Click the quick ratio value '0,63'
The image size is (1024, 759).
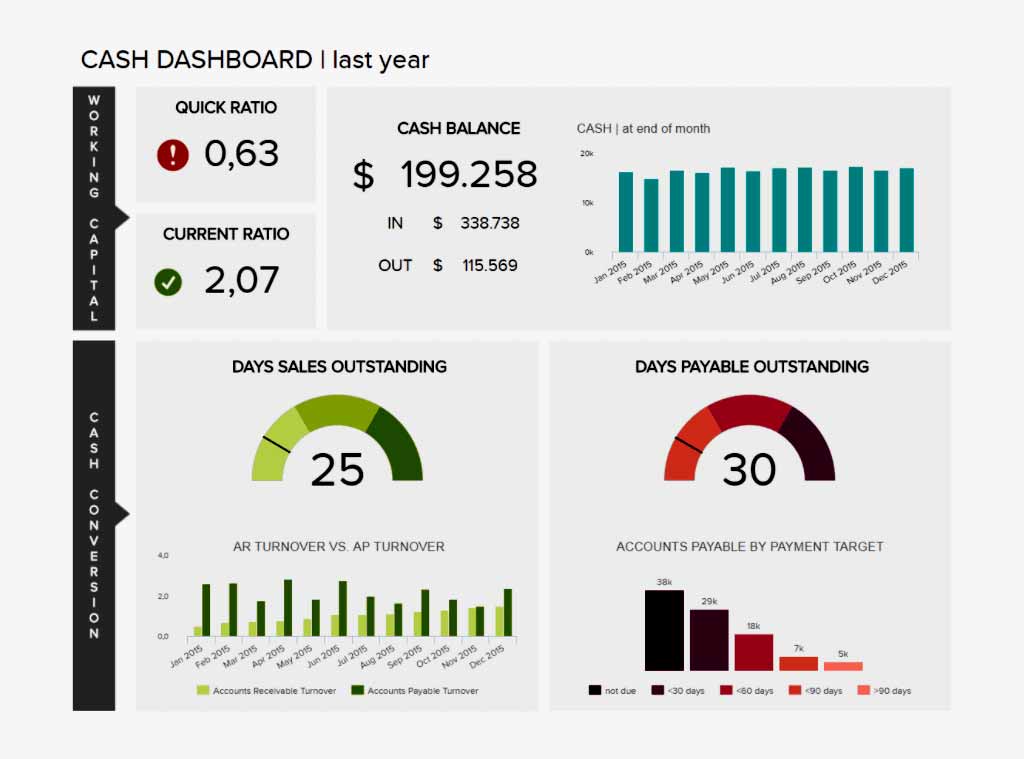tap(242, 154)
